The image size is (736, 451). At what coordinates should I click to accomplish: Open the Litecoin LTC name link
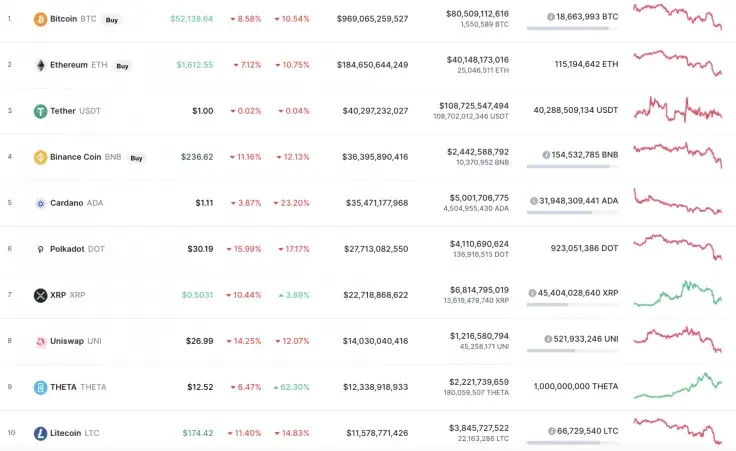pos(74,433)
